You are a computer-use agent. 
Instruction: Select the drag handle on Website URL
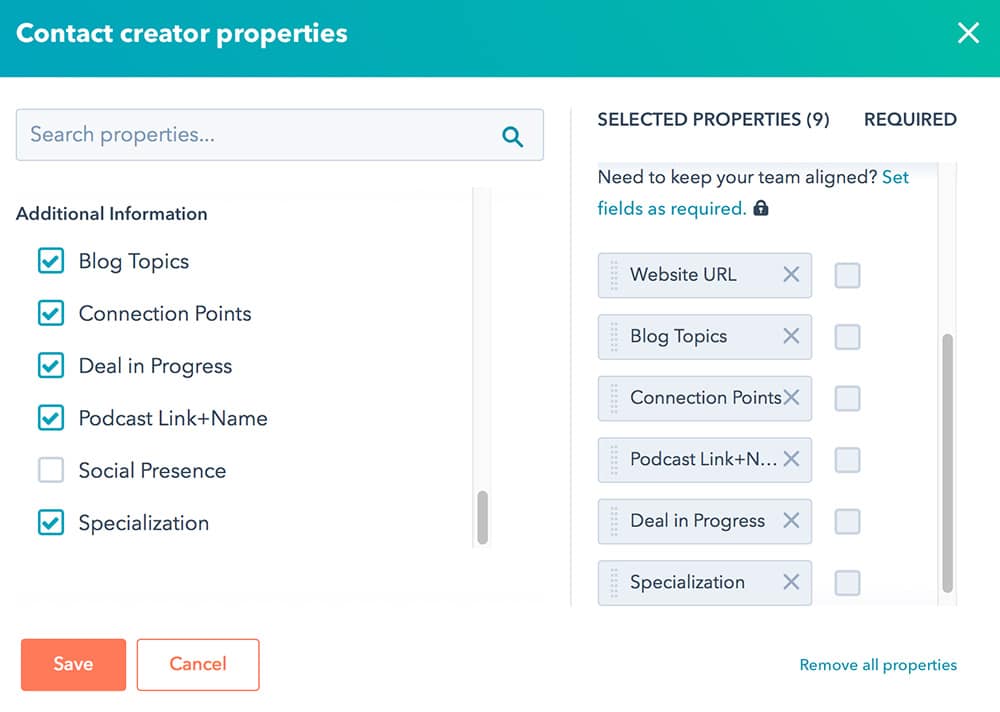pos(612,275)
